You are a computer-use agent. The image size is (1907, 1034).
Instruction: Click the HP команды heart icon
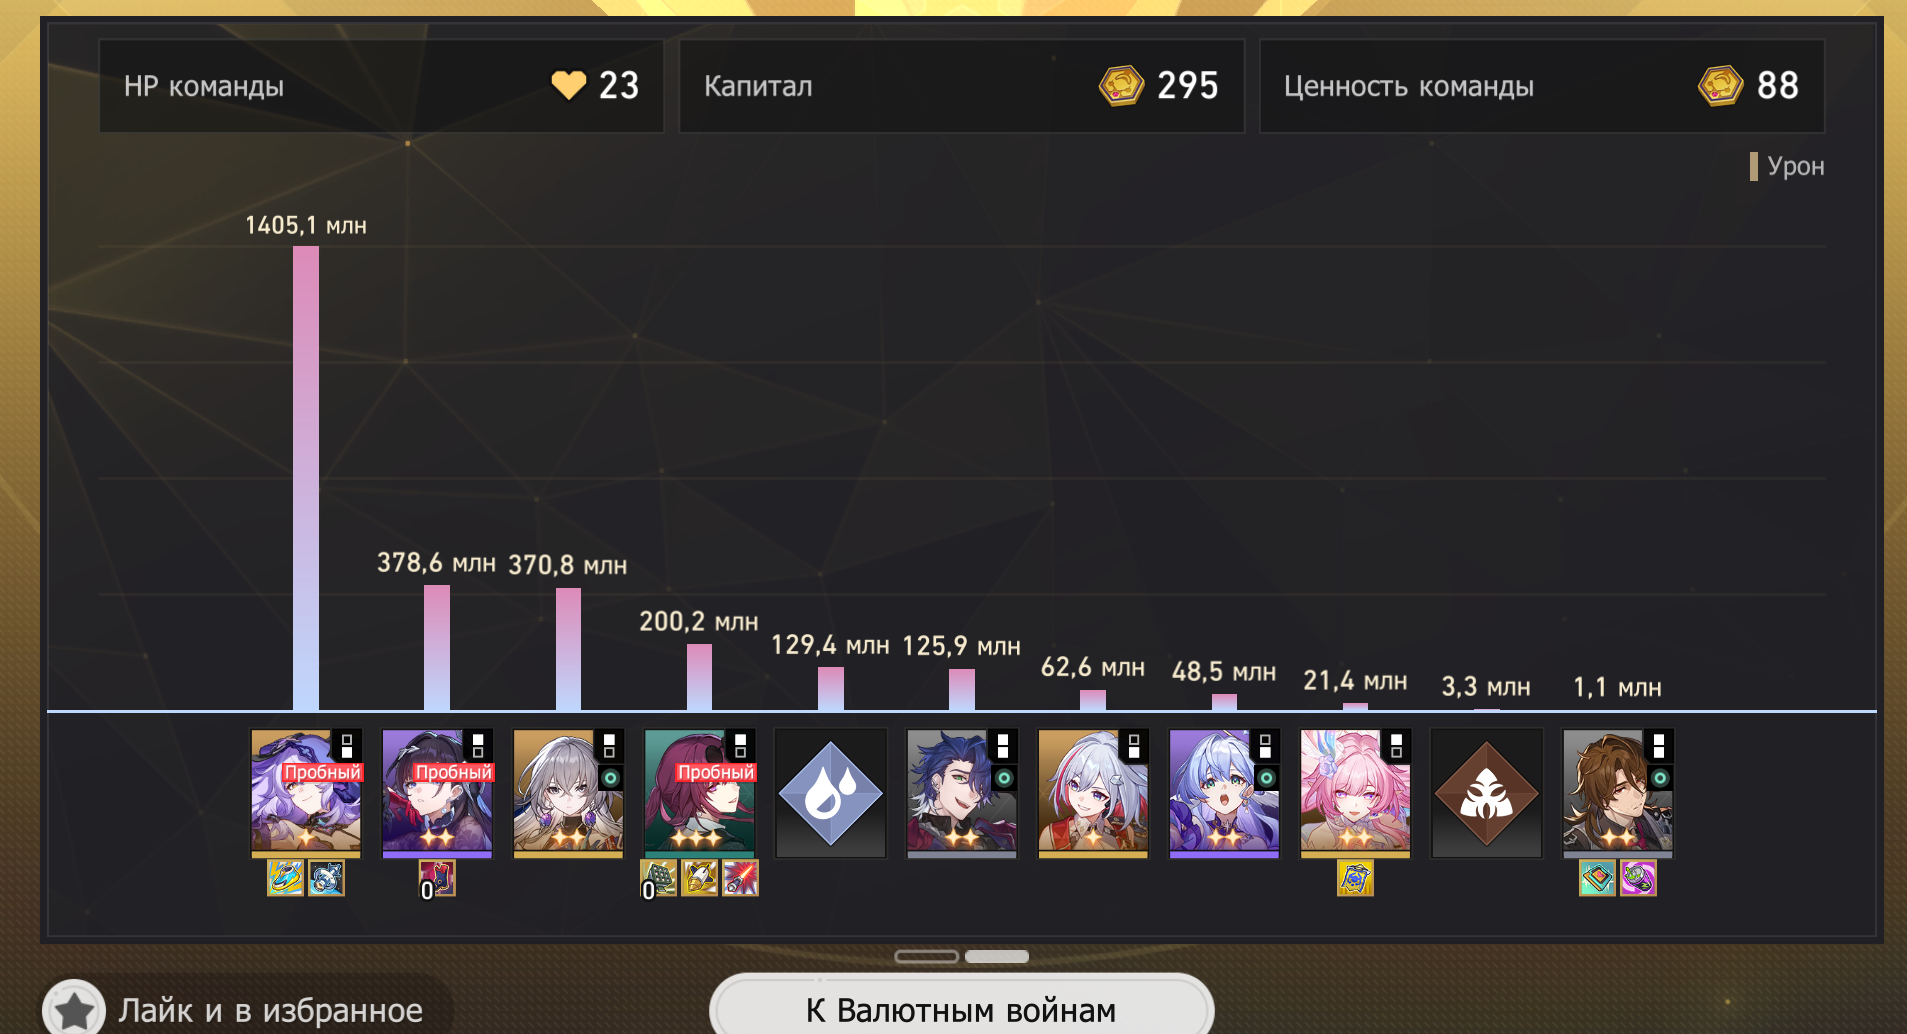coord(569,85)
